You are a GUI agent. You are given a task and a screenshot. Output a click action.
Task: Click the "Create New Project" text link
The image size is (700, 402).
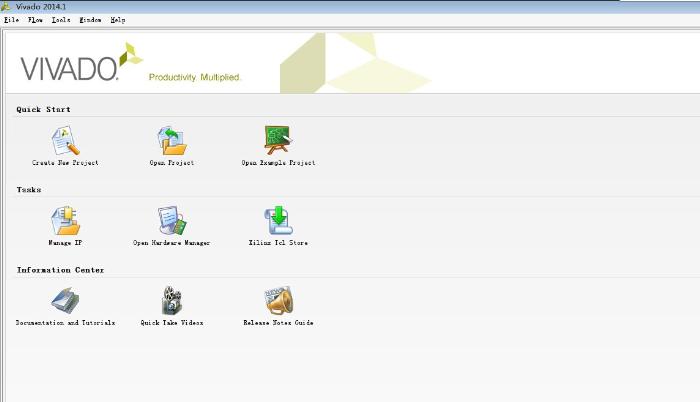65,162
